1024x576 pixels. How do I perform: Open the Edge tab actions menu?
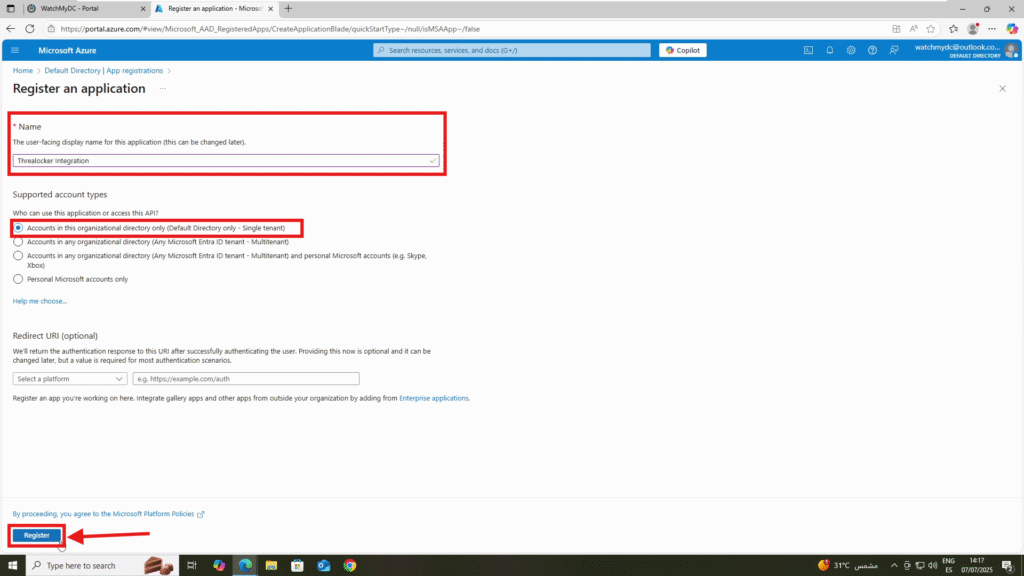pos(10,8)
